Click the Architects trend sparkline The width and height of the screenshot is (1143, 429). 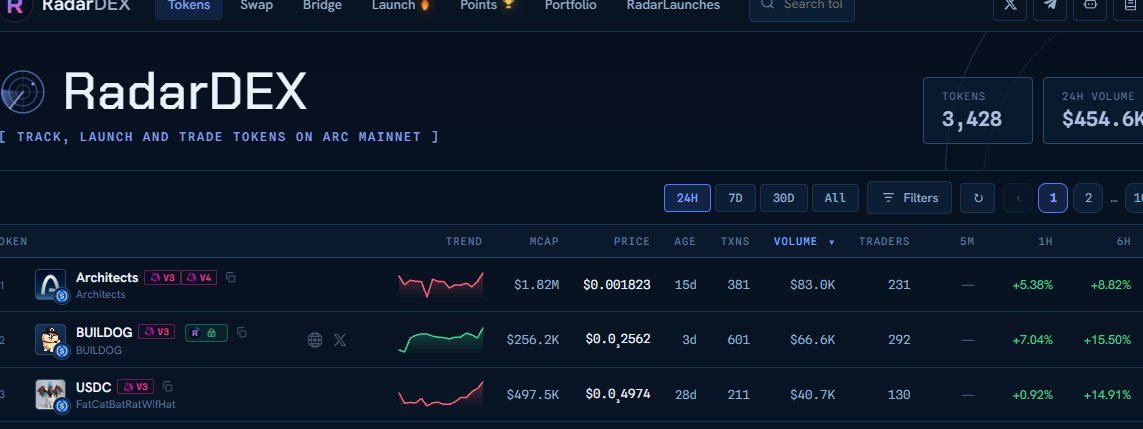coord(441,285)
